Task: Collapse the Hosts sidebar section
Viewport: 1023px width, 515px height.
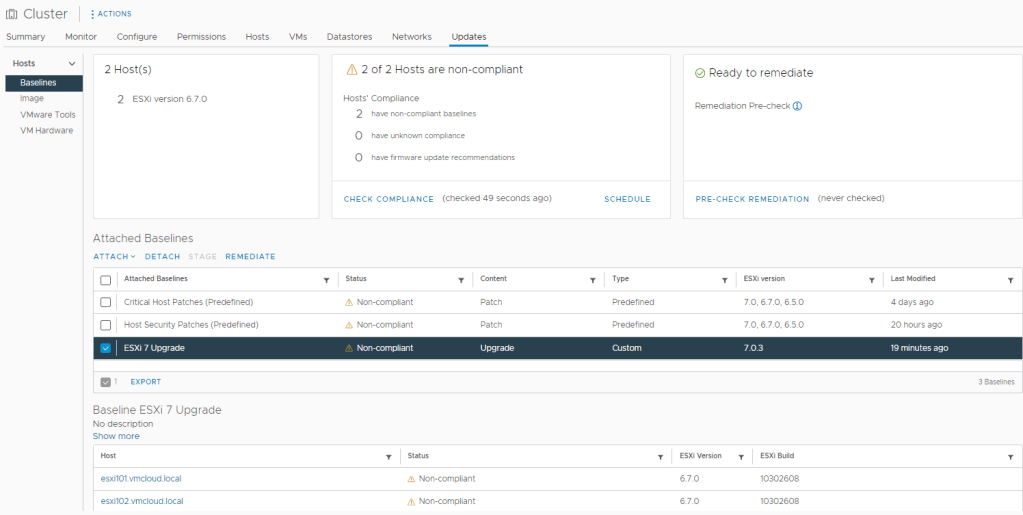Action: pyautogui.click(x=72, y=64)
